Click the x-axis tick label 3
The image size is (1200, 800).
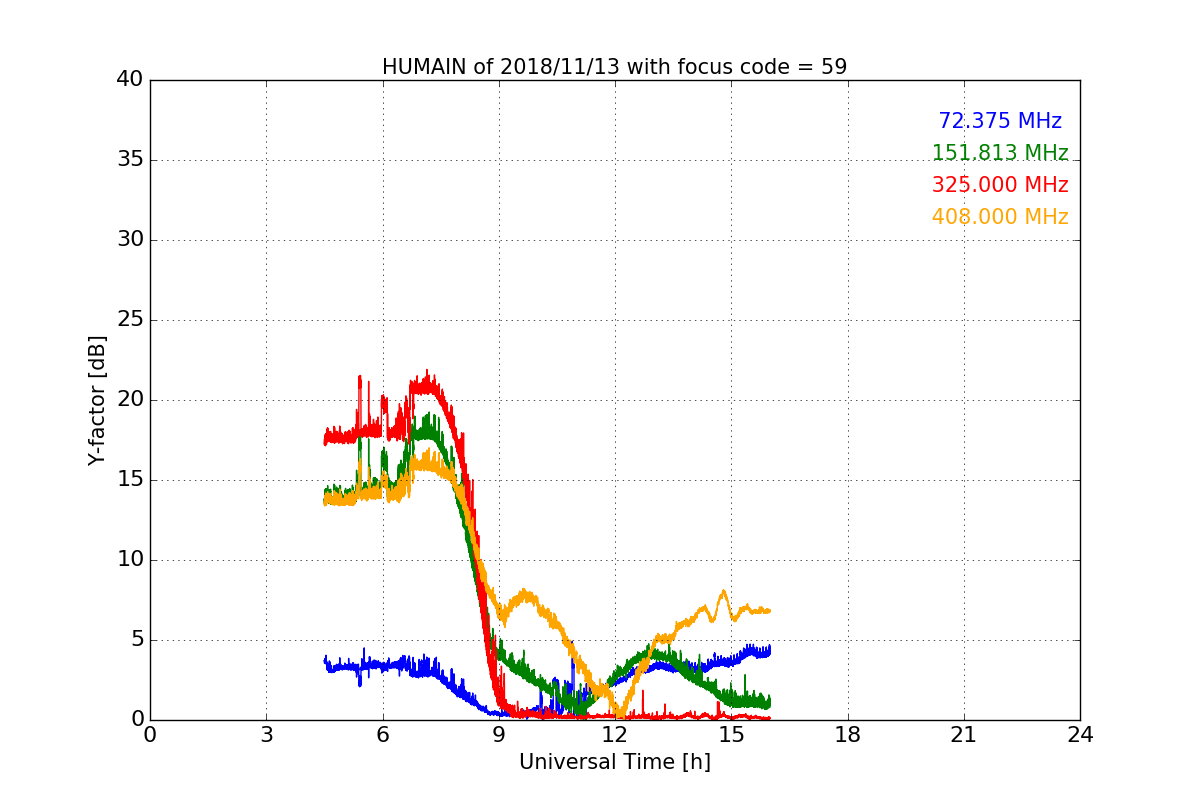266,735
